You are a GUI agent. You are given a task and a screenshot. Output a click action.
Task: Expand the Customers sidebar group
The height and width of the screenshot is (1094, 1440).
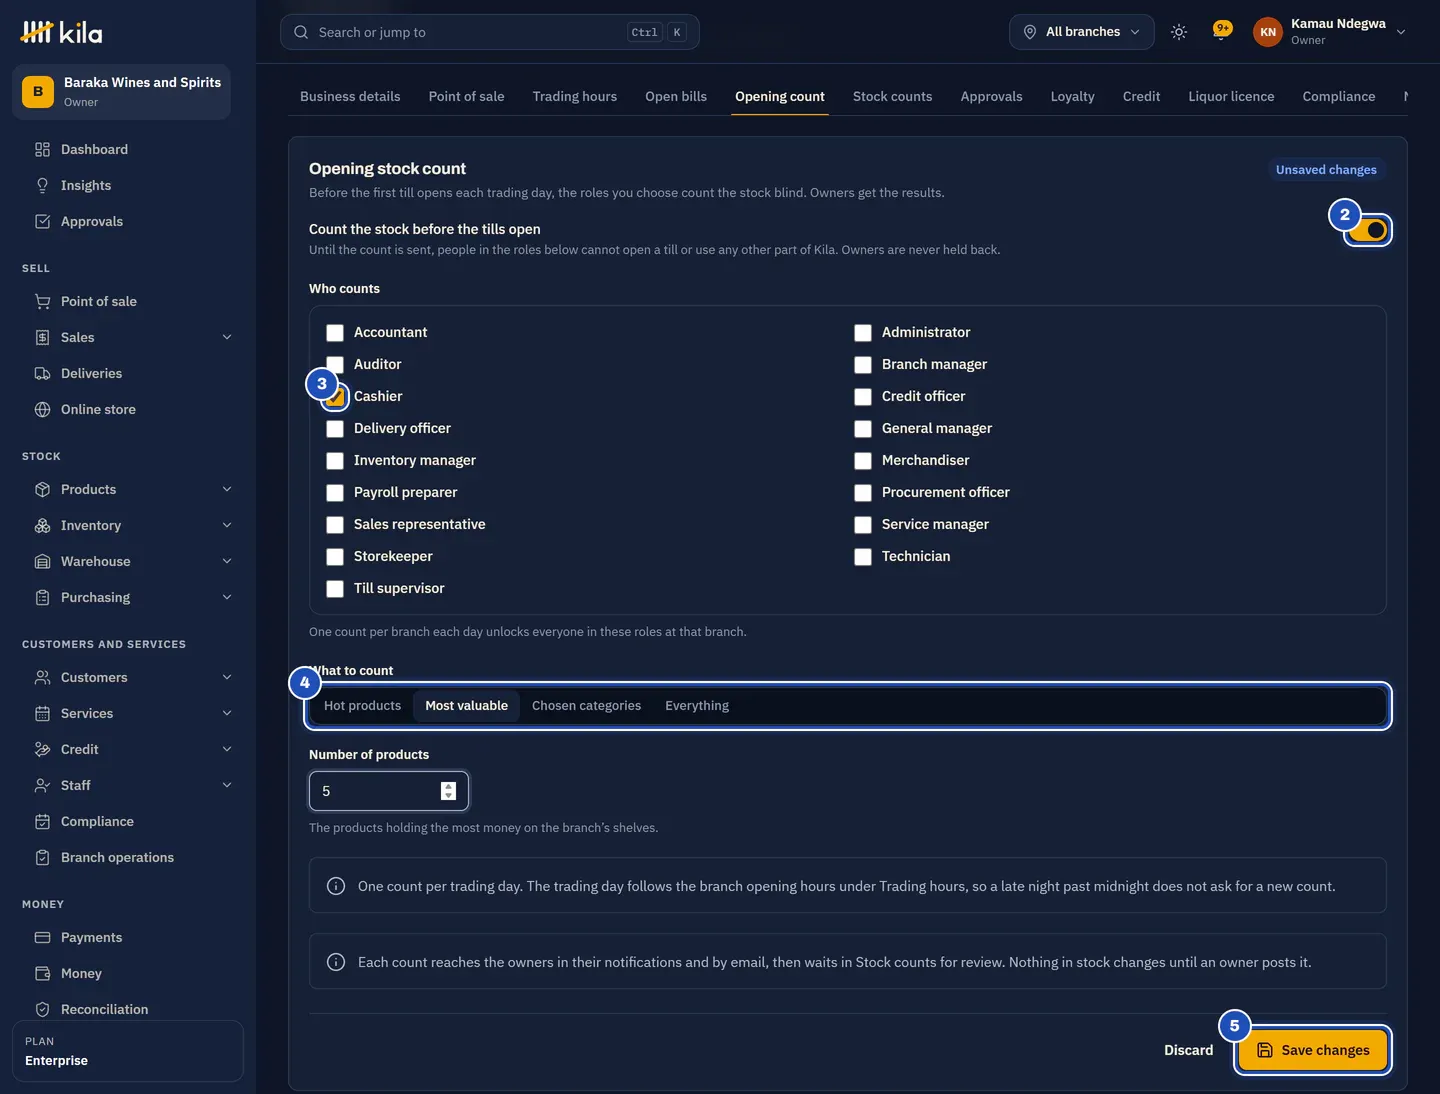tap(227, 677)
